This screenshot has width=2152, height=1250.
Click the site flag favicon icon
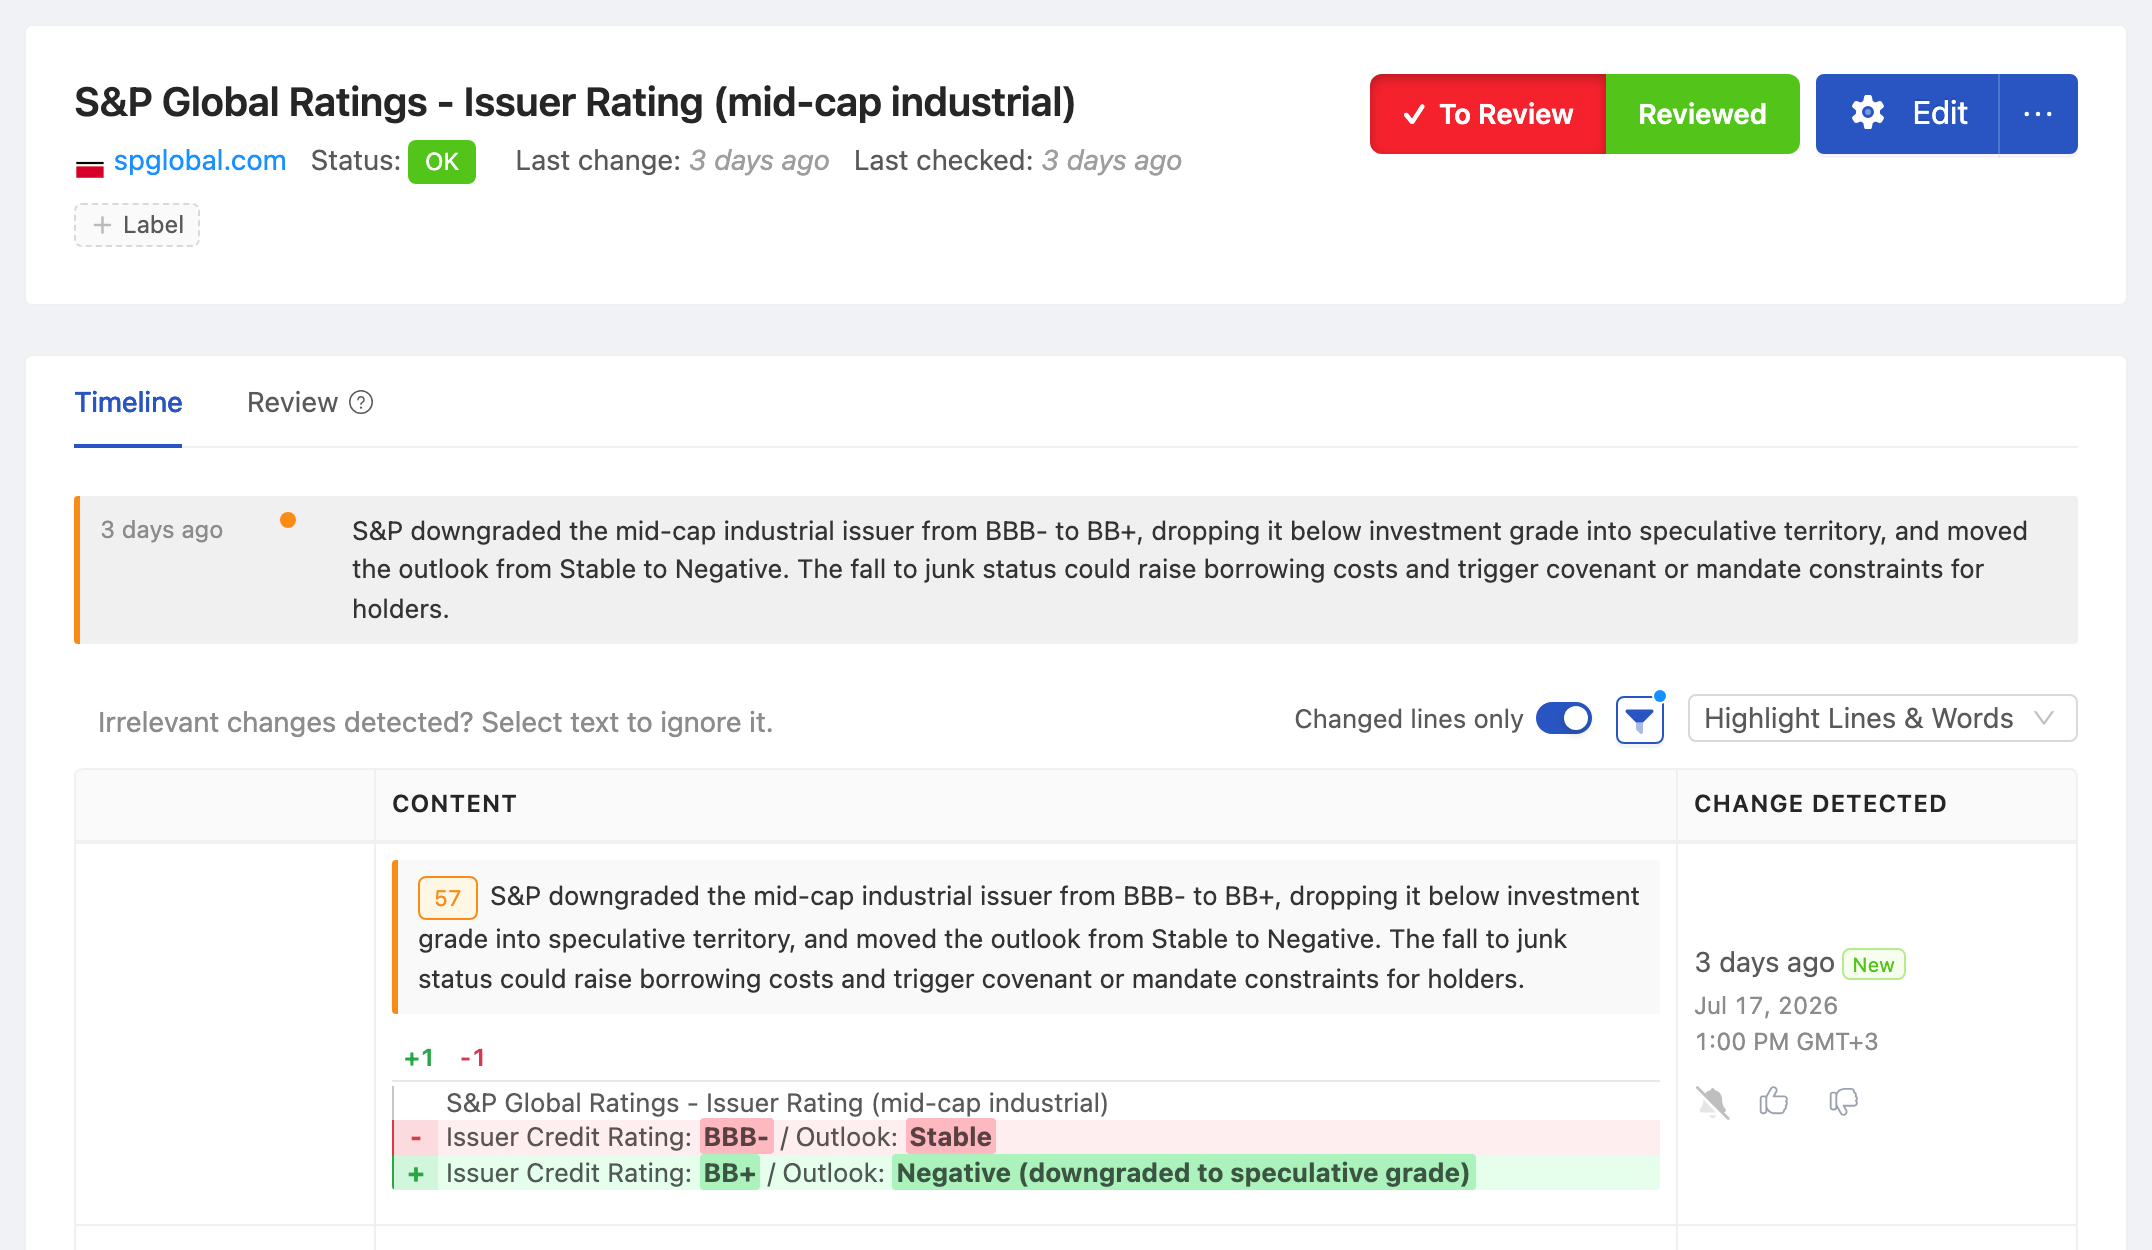click(x=90, y=169)
